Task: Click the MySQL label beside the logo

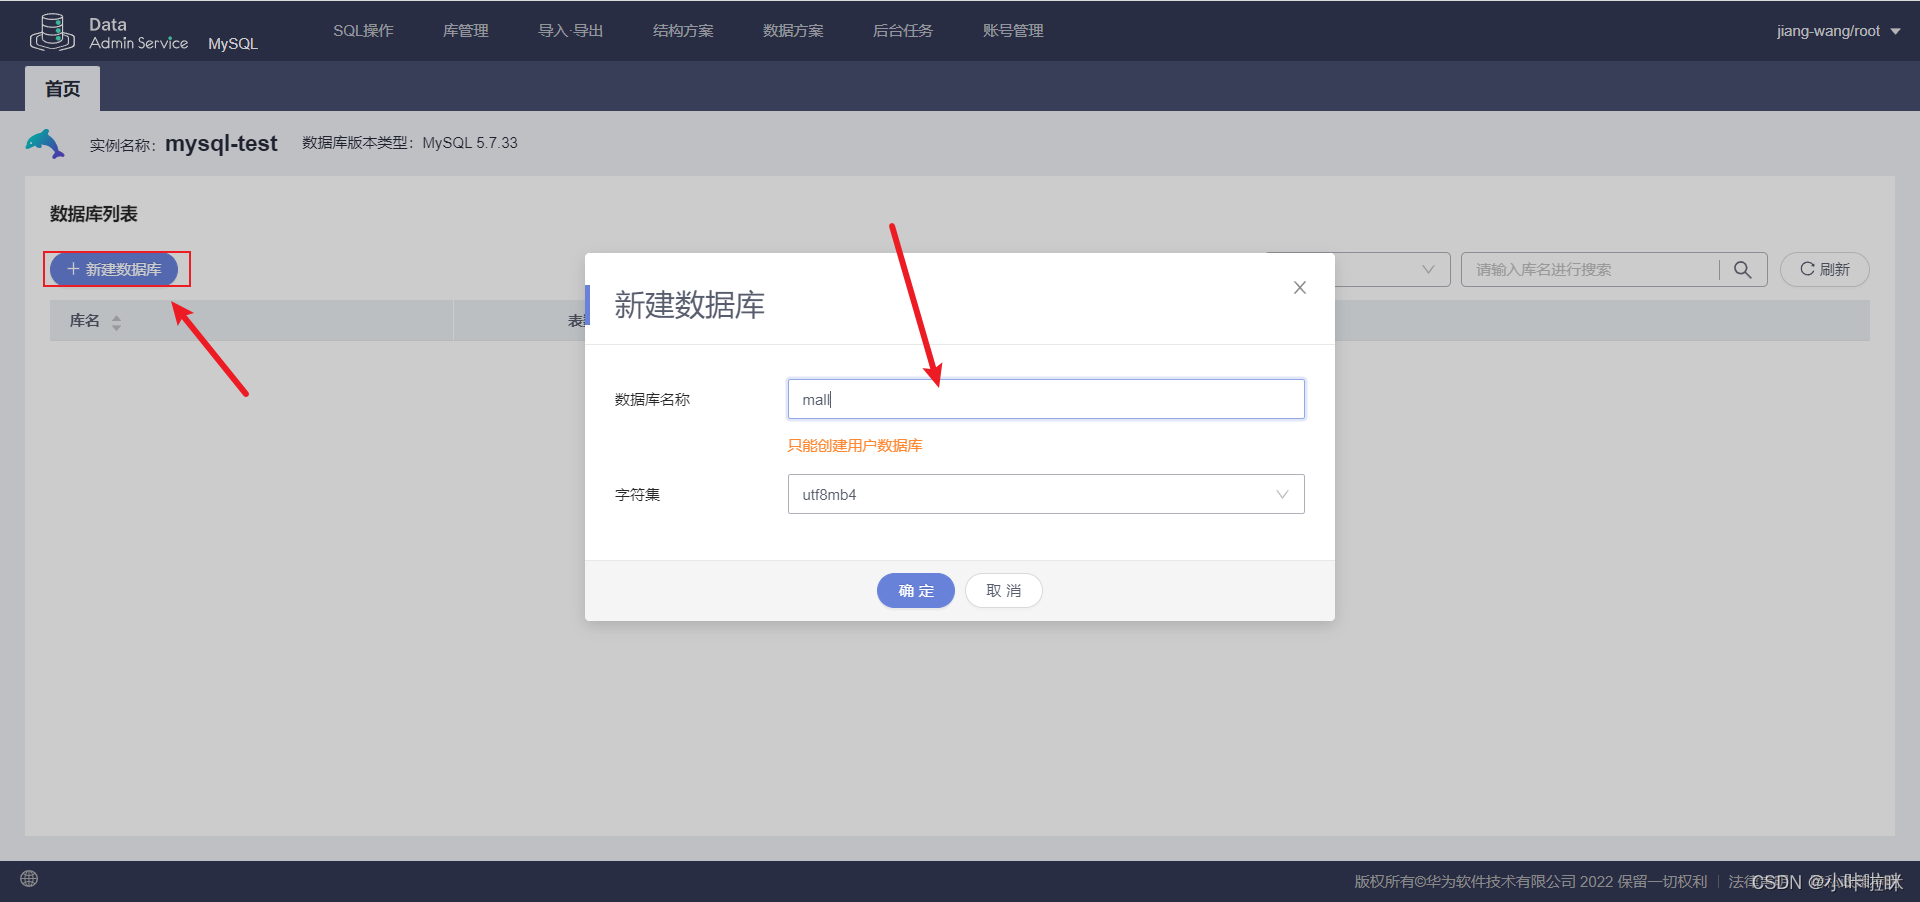Action: click(233, 44)
